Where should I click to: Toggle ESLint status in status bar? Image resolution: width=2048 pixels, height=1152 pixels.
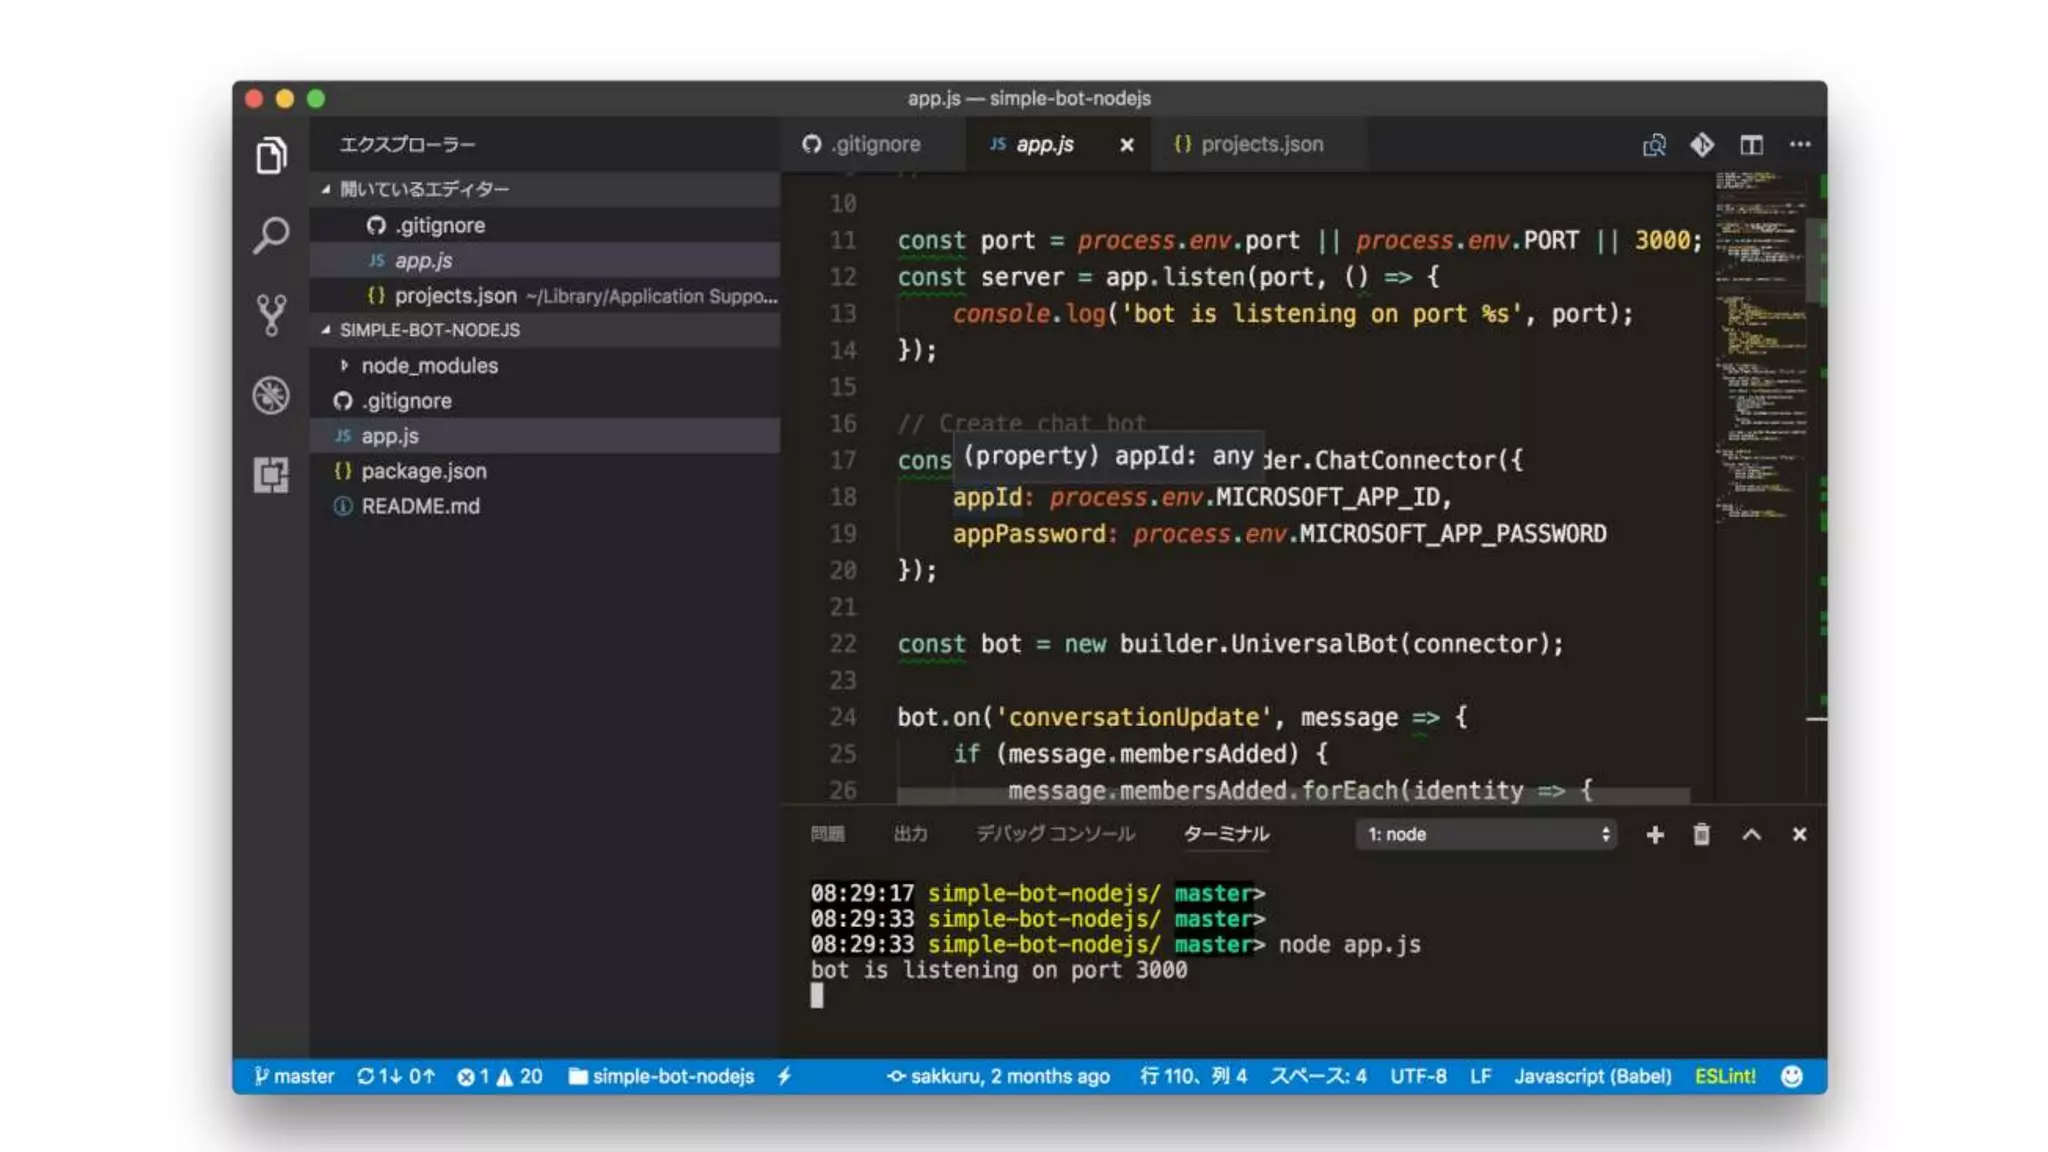tap(1725, 1076)
